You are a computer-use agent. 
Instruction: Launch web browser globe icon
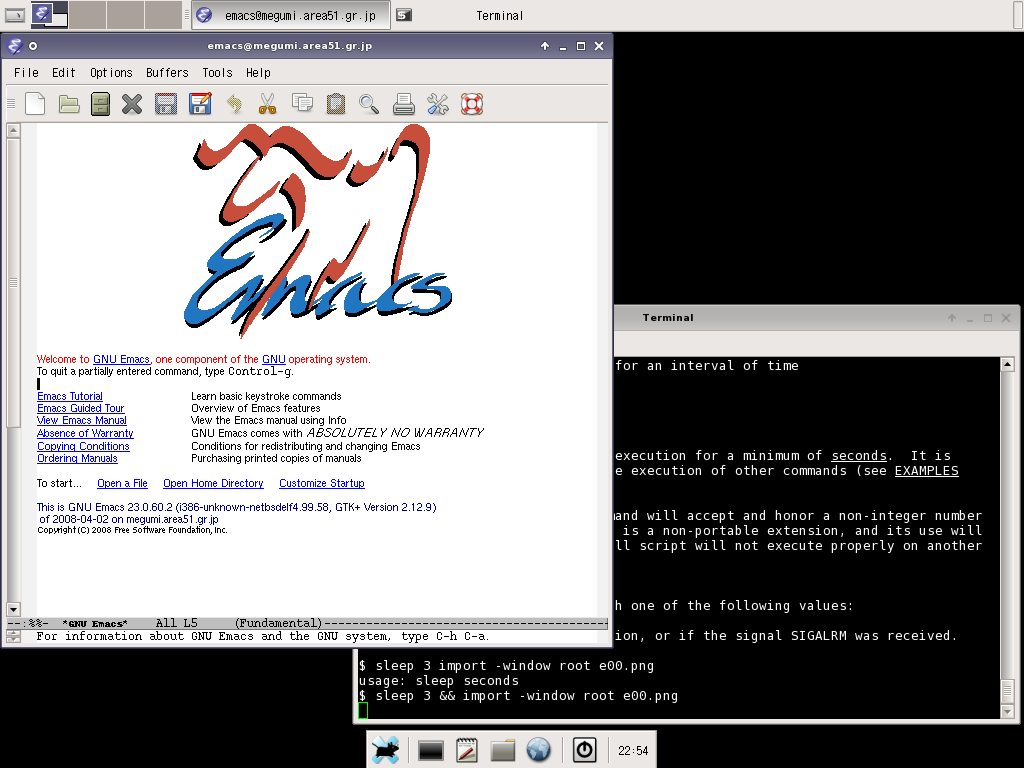click(x=539, y=750)
